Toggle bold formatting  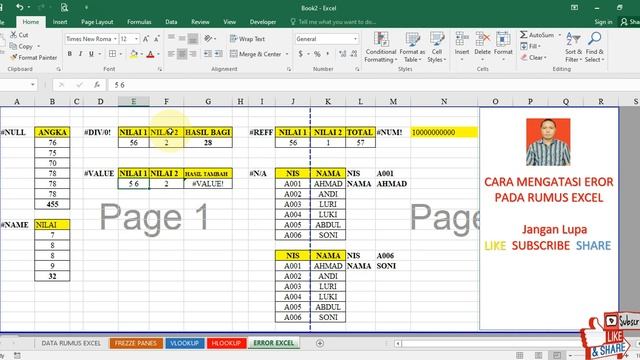(x=70, y=54)
